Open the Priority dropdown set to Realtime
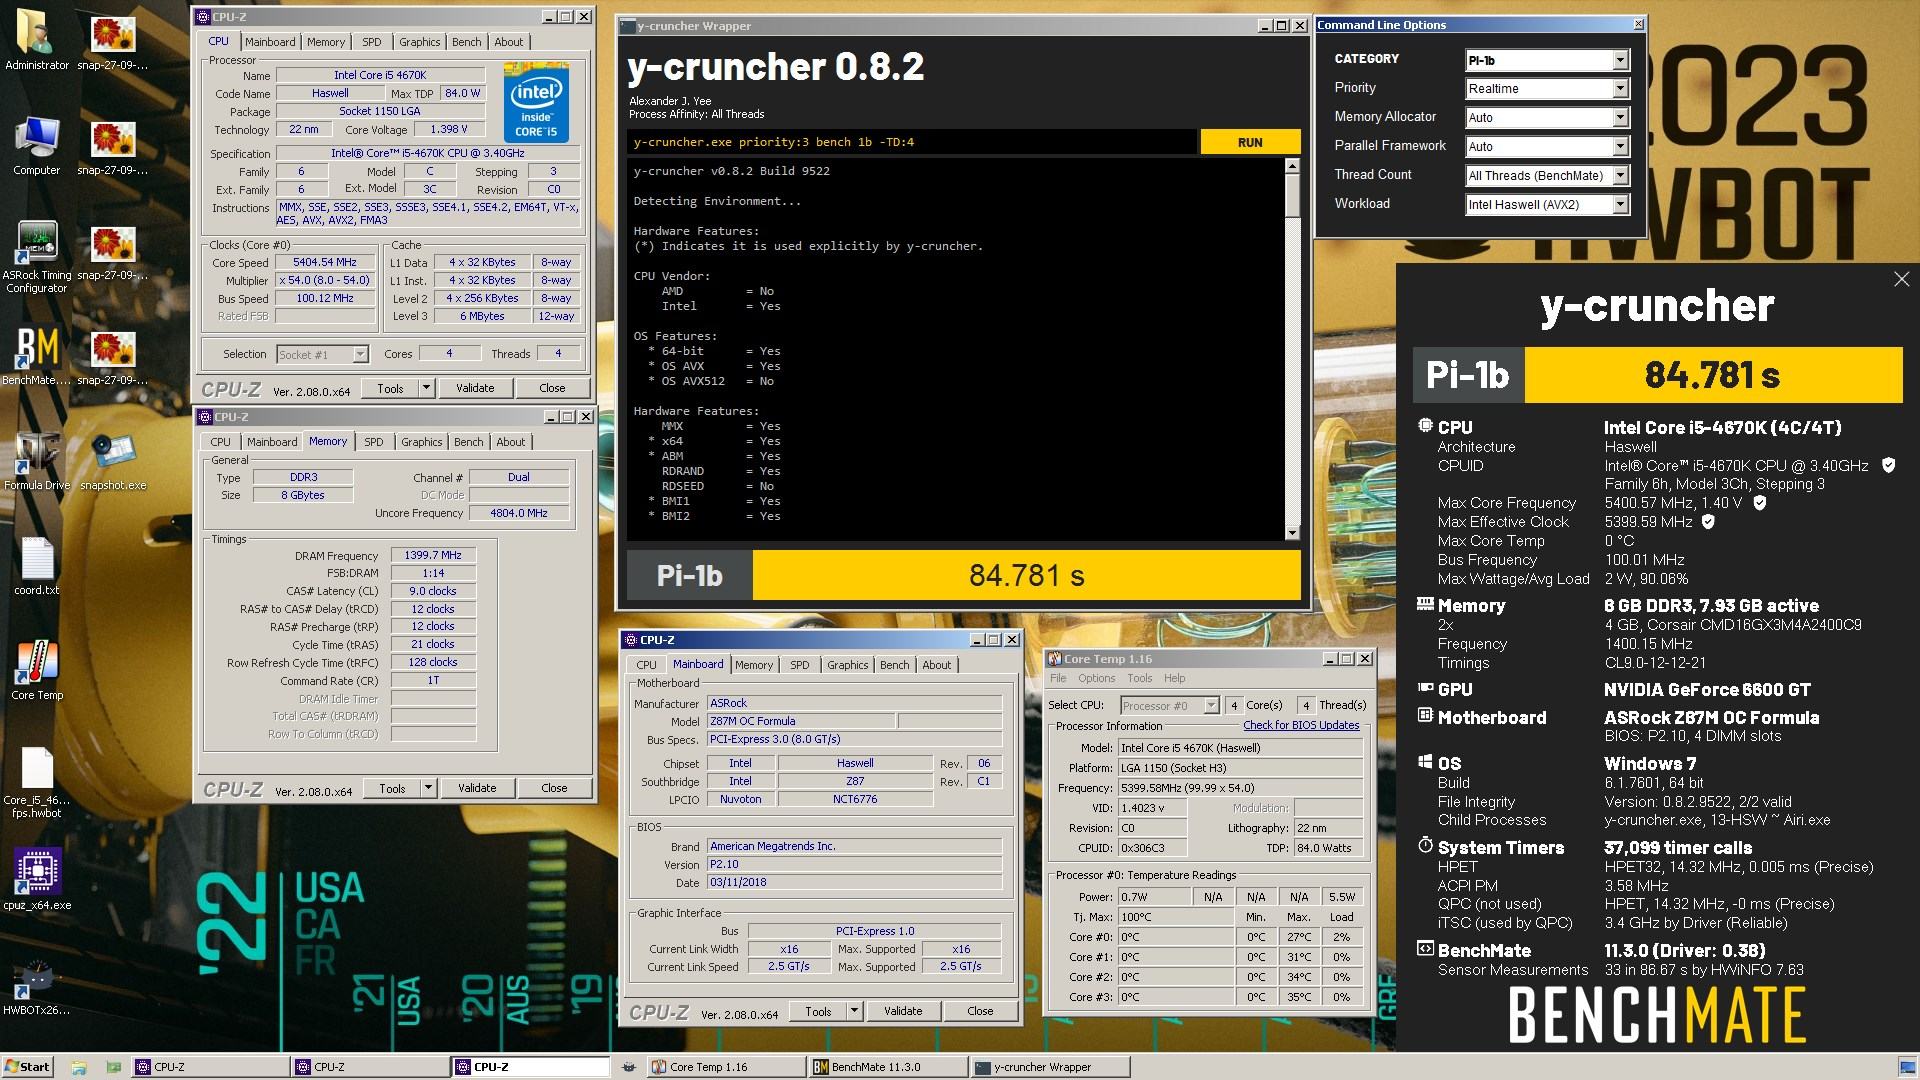The height and width of the screenshot is (1080, 1920). [1547, 89]
